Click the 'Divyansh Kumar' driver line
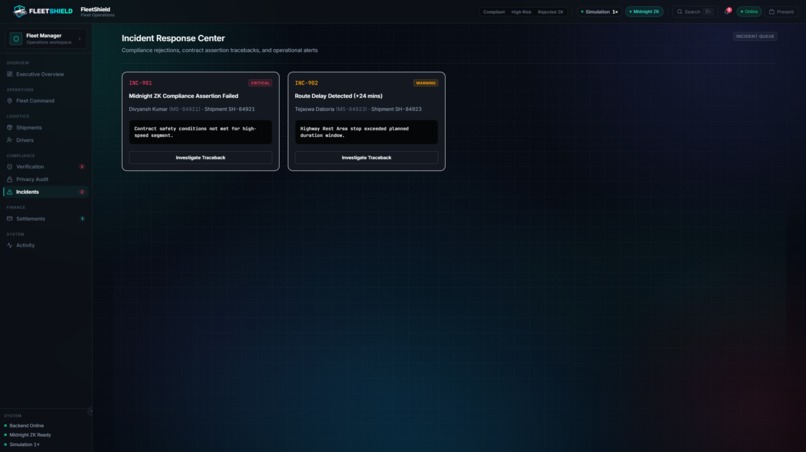 192,109
